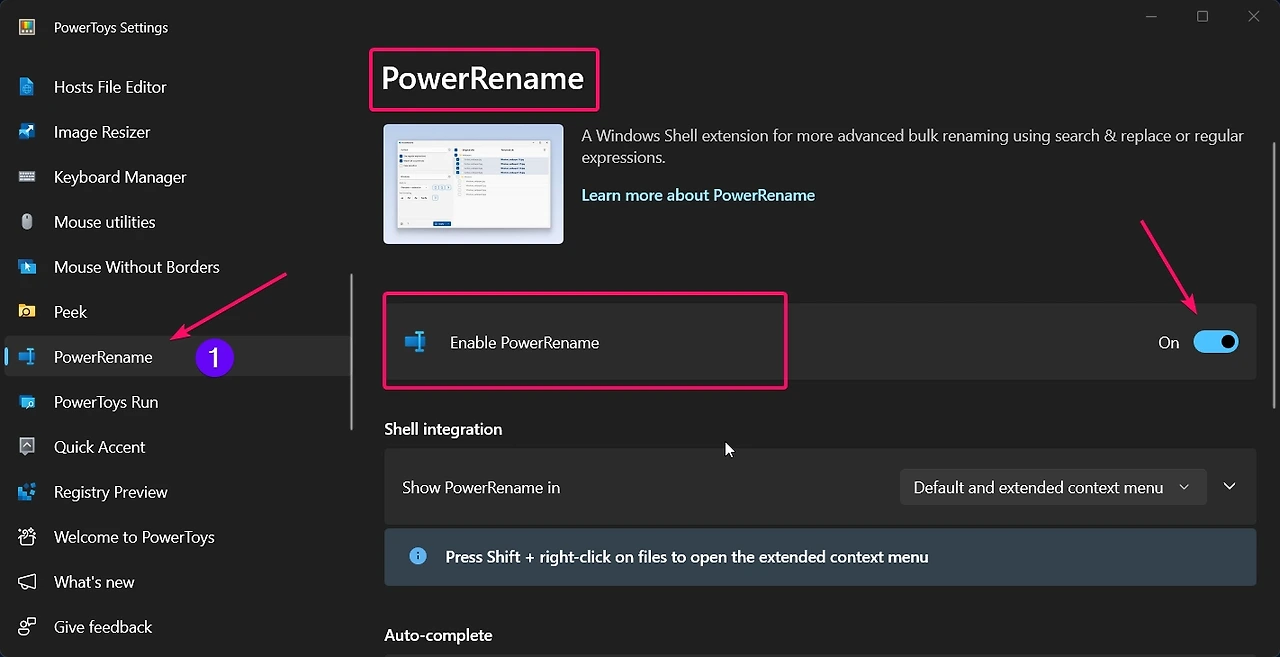Click the Auto-complete section heading
Screen dimensions: 1280x657
[438, 635]
